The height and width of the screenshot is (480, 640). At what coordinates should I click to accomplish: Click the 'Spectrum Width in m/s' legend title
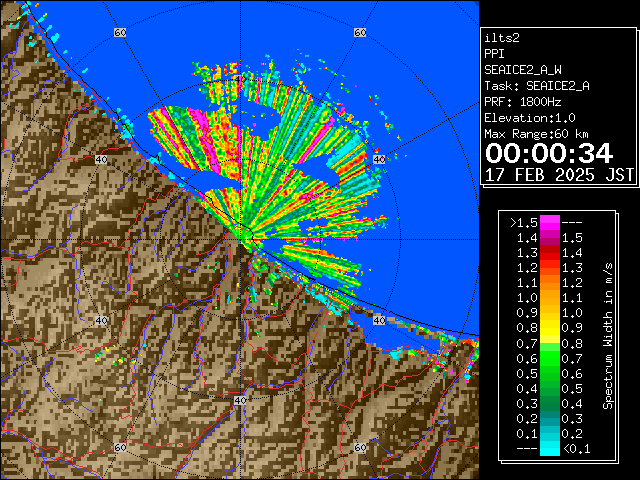608,336
